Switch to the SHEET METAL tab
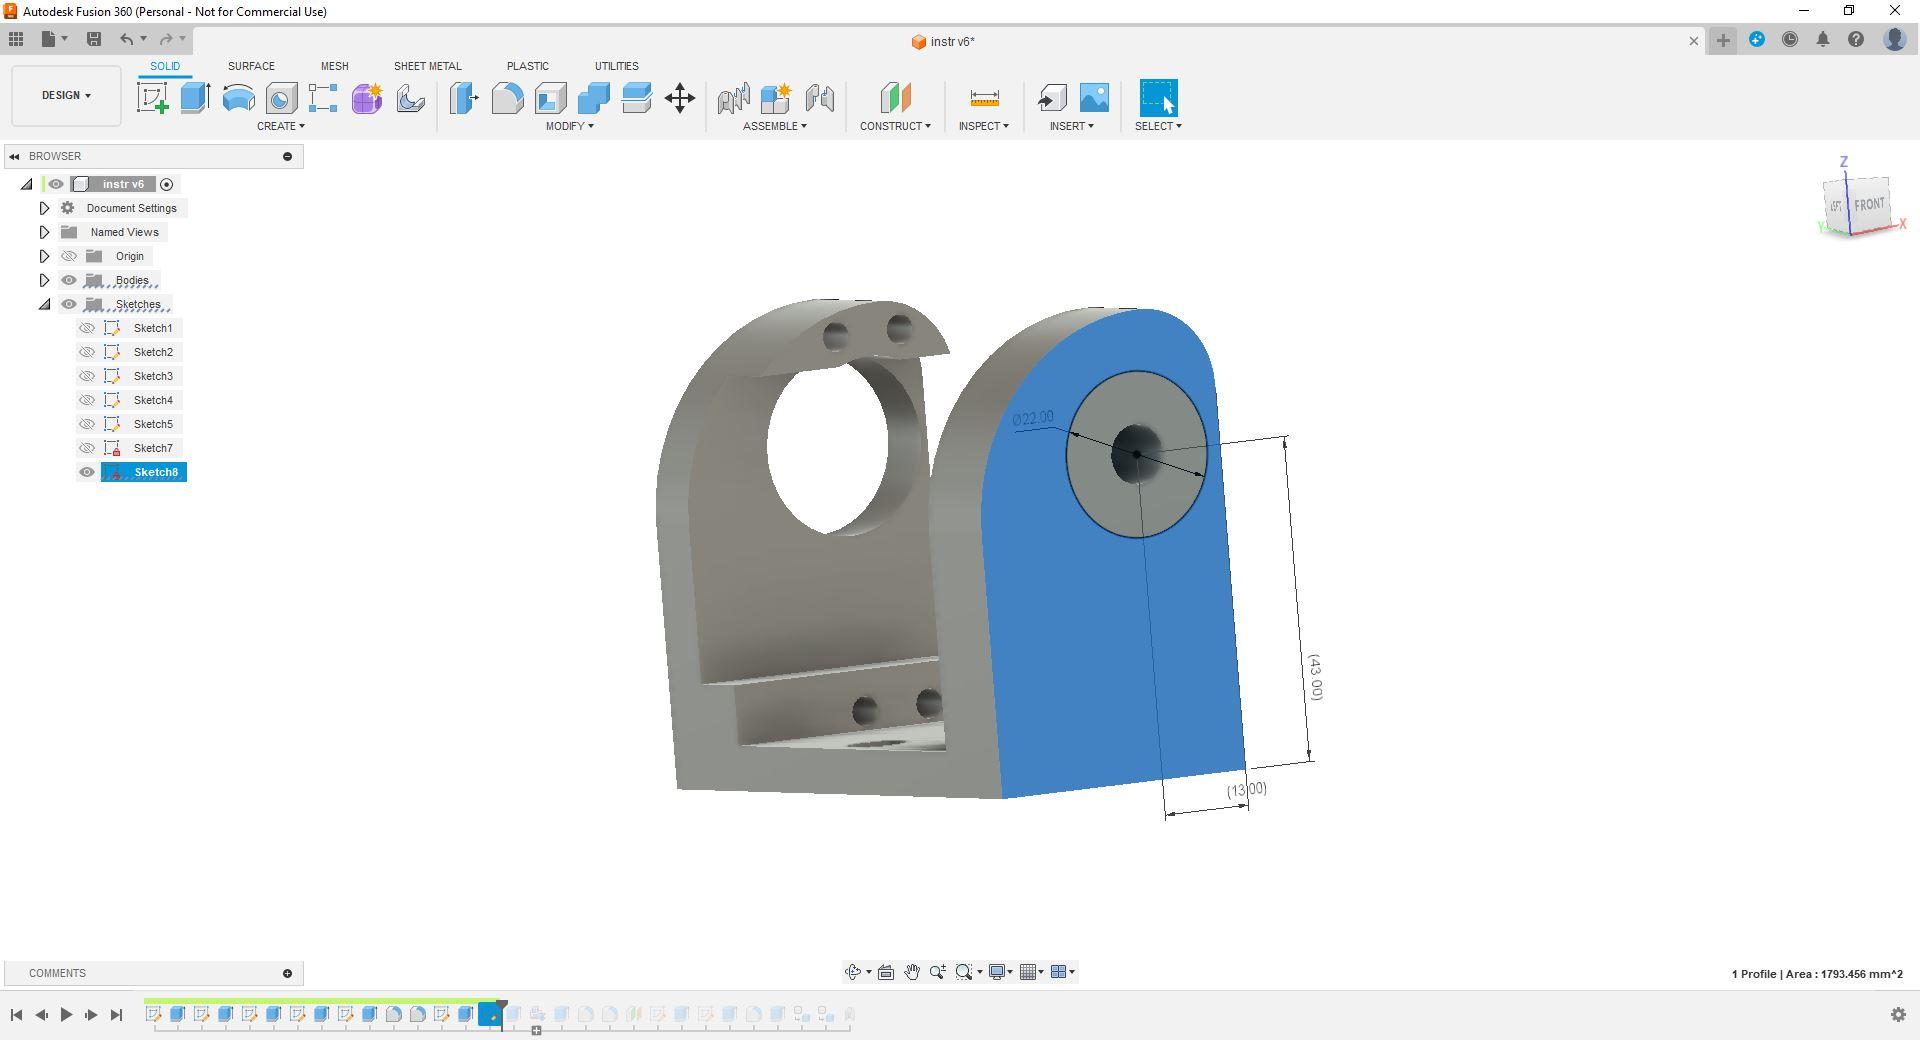The height and width of the screenshot is (1040, 1920). click(x=427, y=66)
